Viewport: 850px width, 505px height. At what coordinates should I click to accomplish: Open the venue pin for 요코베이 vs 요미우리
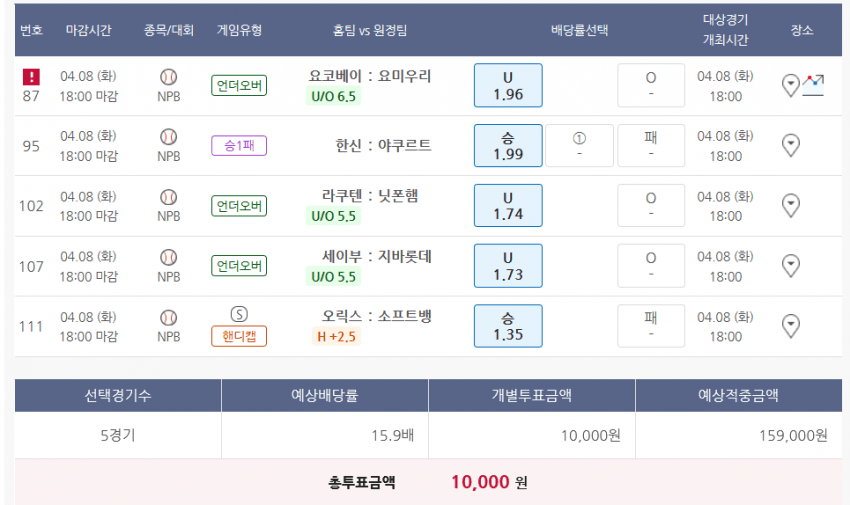tap(790, 85)
